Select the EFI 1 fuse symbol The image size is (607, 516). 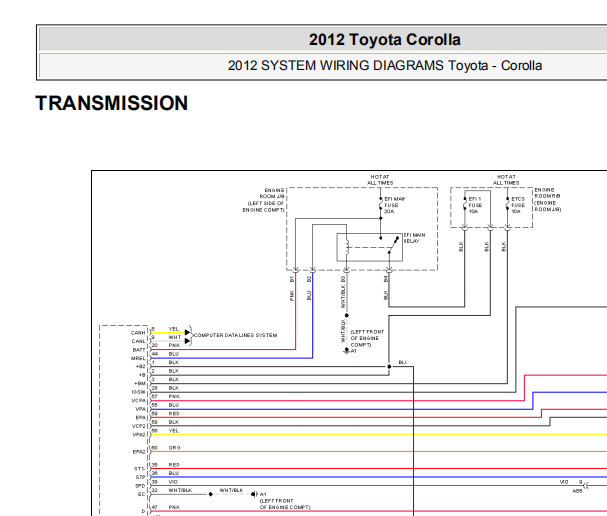[x=465, y=204]
